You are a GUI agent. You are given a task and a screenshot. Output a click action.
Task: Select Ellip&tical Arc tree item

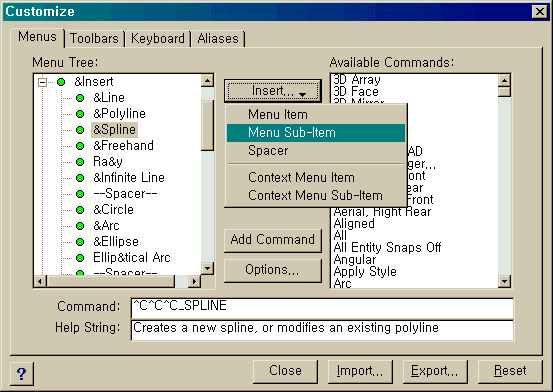(132, 258)
